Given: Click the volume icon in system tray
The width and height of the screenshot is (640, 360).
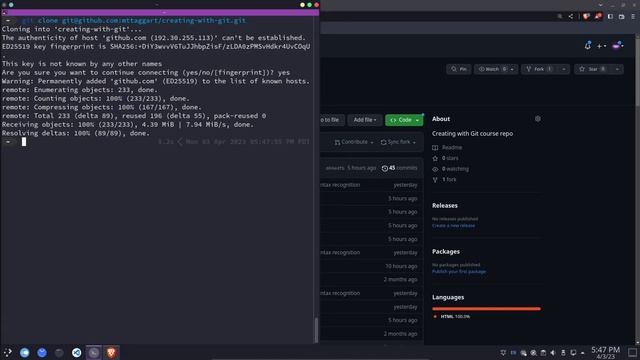Looking at the screenshot, I should (x=553, y=353).
